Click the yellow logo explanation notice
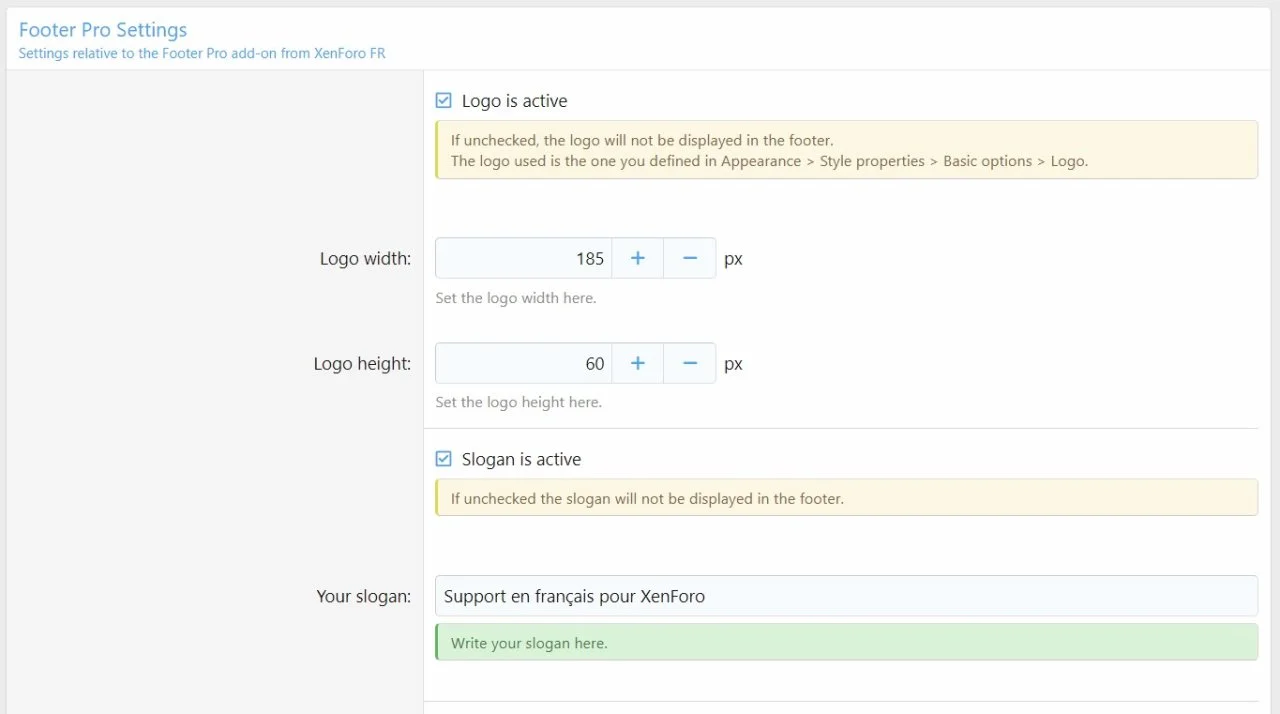This screenshot has width=1280, height=714. click(x=845, y=150)
